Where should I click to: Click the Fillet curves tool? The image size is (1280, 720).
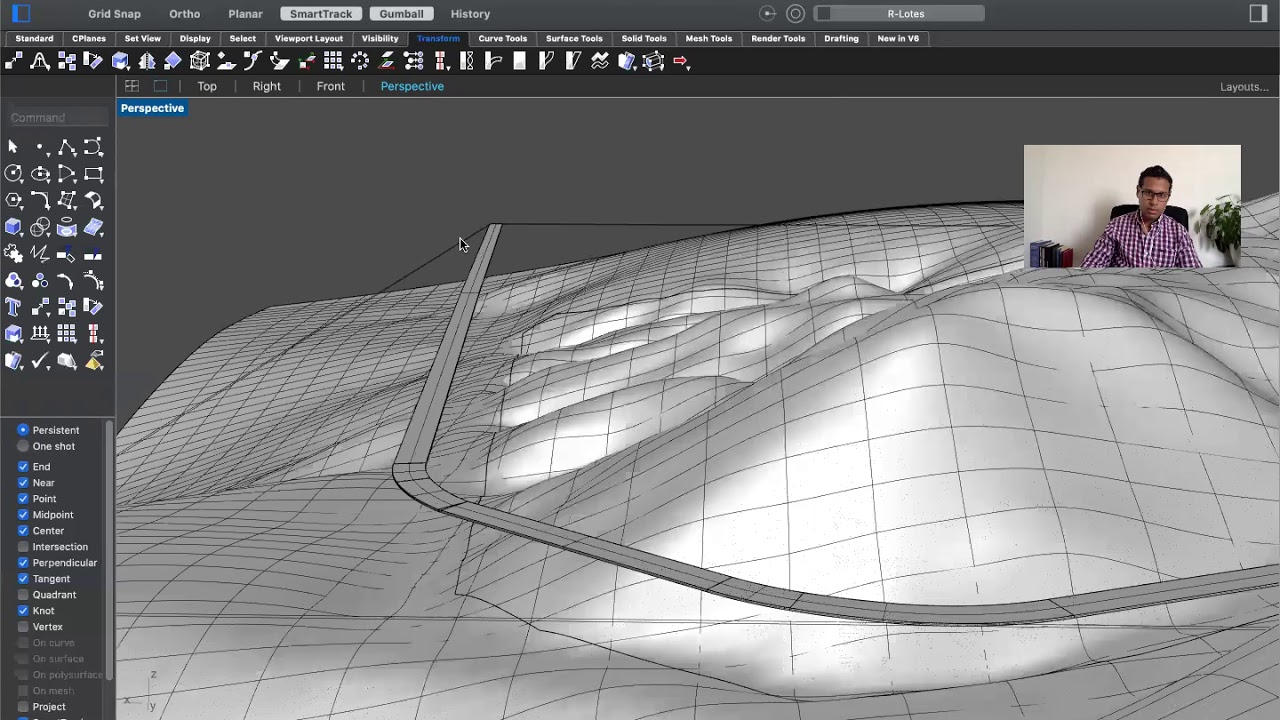(x=40, y=201)
